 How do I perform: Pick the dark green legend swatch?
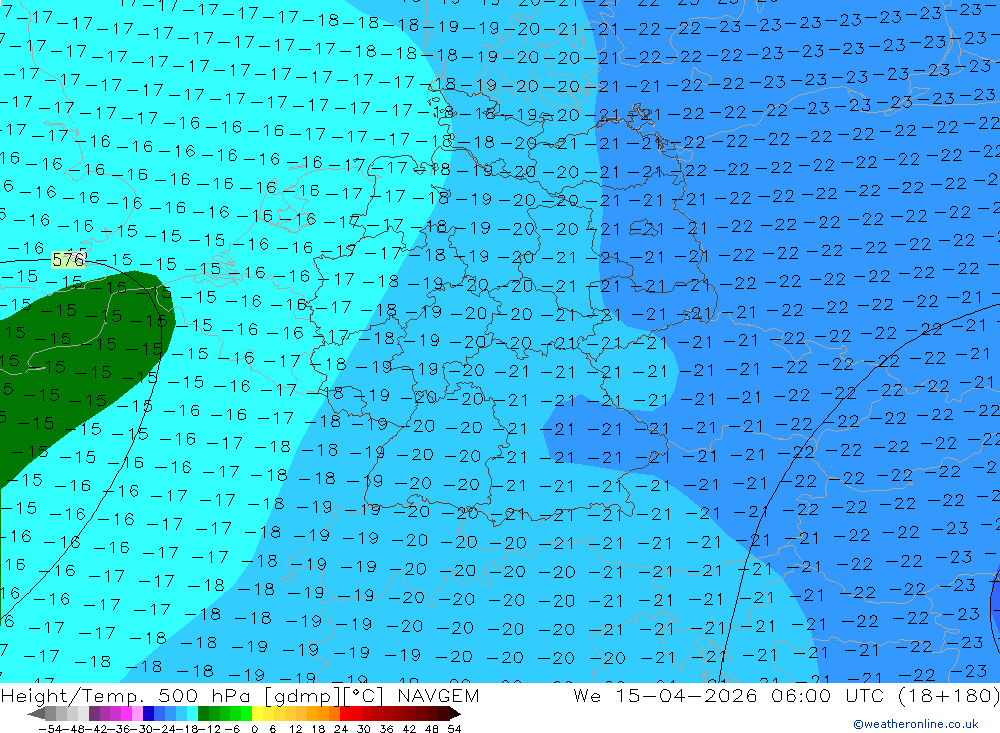[x=203, y=713]
